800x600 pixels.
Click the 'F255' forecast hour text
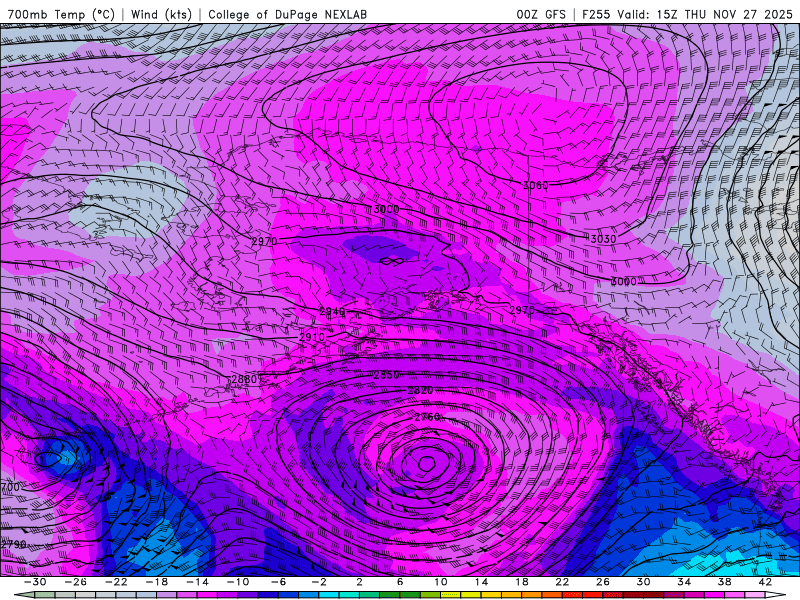tap(596, 14)
